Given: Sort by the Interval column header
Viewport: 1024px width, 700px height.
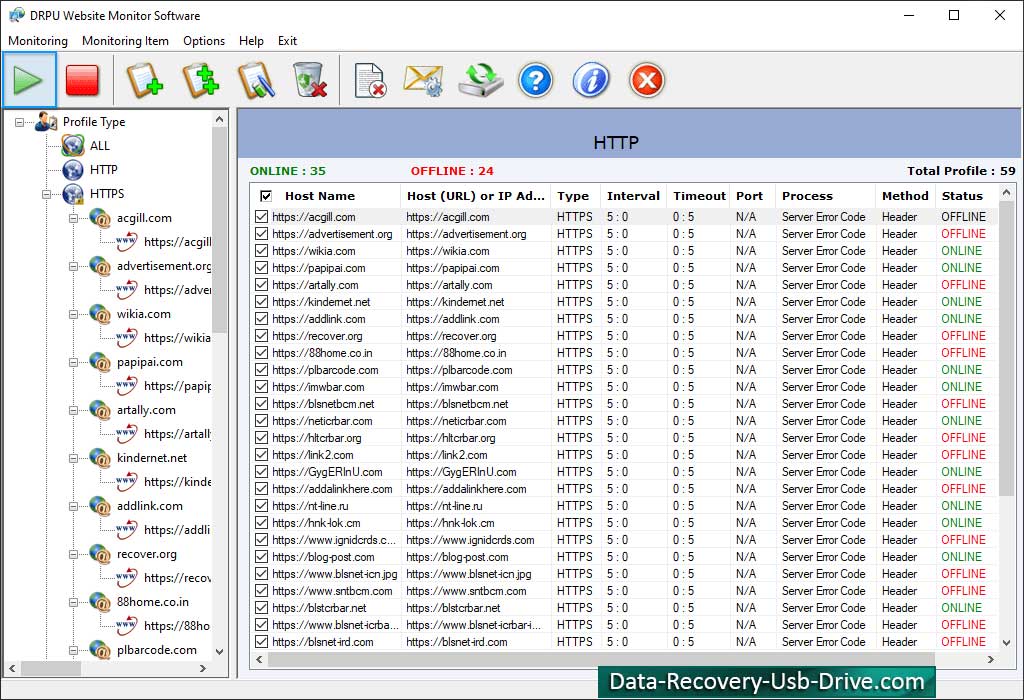Looking at the screenshot, I should (633, 196).
